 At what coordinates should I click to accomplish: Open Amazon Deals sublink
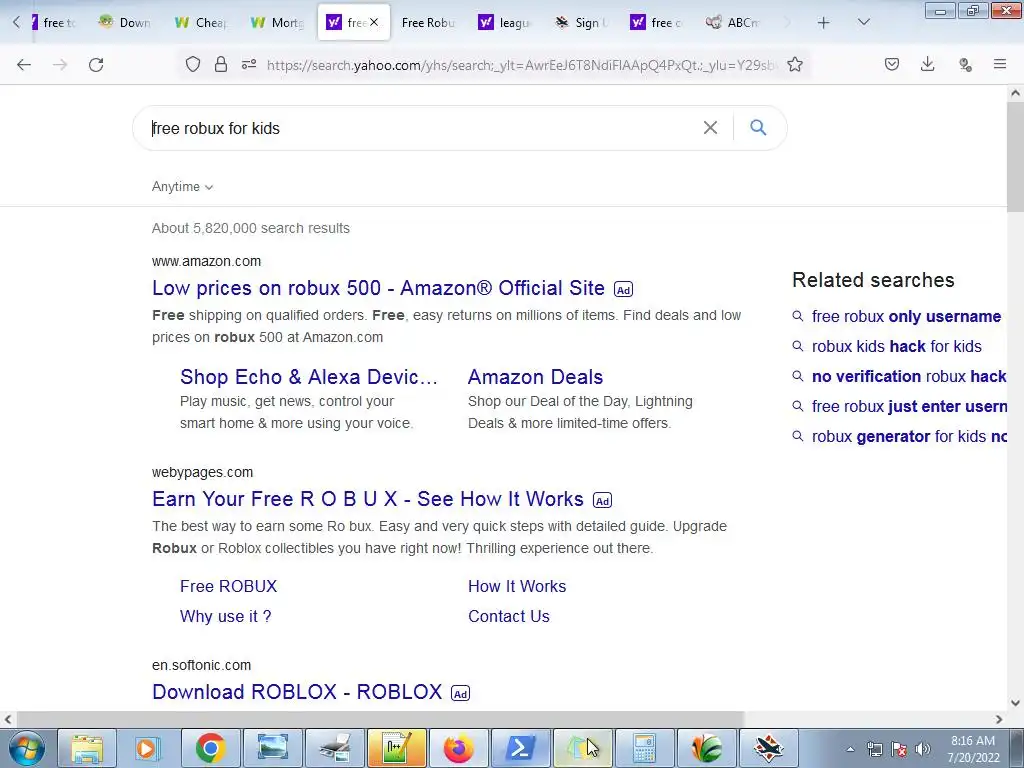(536, 377)
